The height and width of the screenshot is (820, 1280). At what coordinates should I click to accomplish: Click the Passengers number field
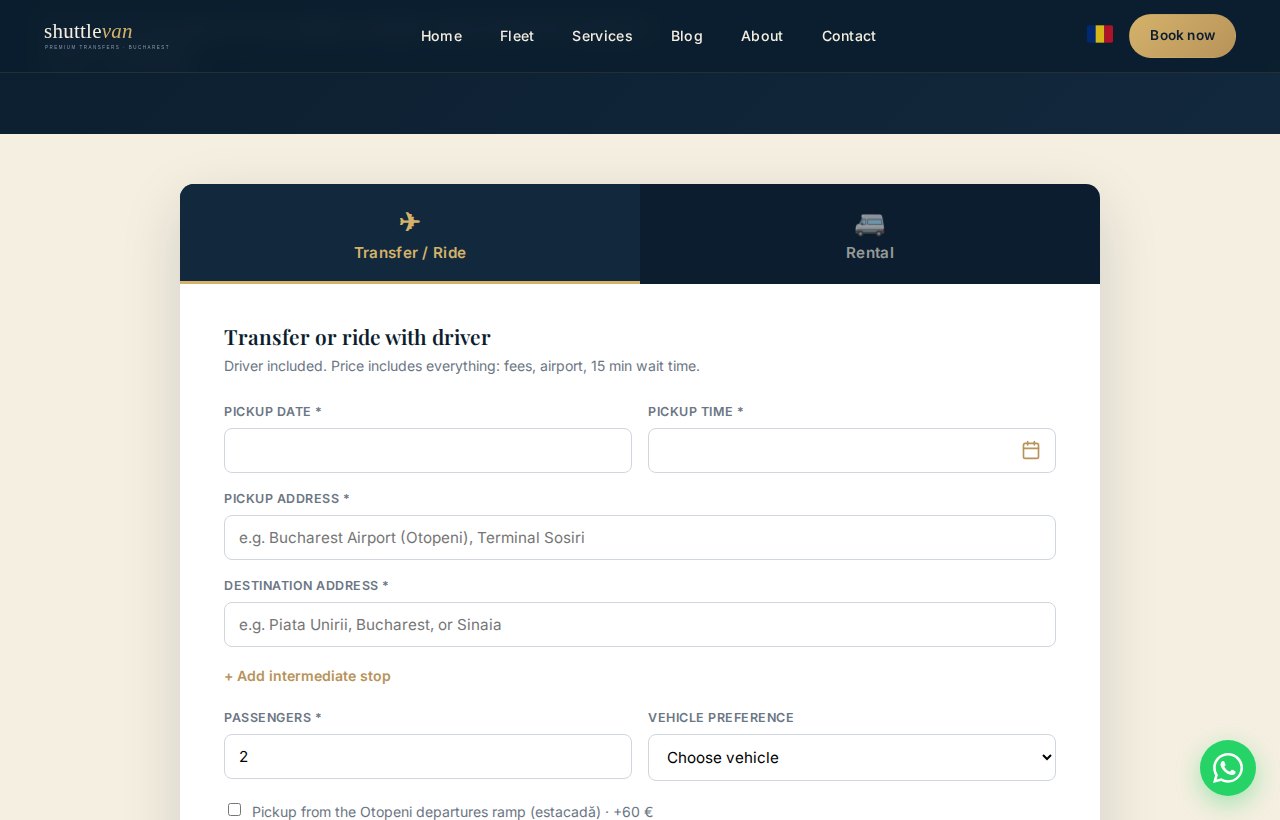tap(428, 756)
